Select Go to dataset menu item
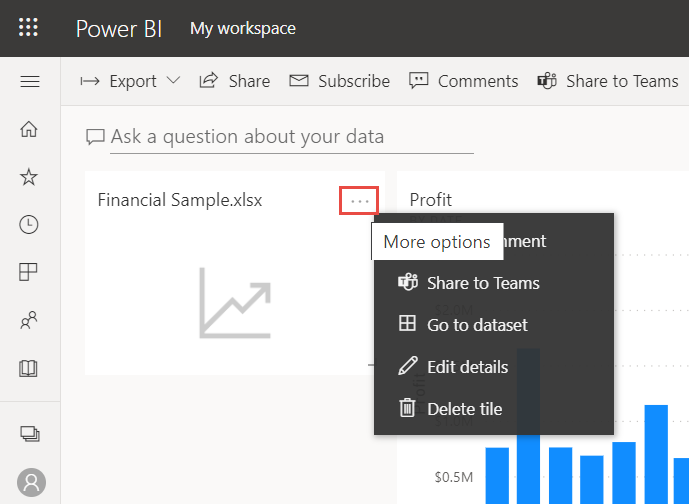Screen dimensions: 689x504 click(x=476, y=325)
